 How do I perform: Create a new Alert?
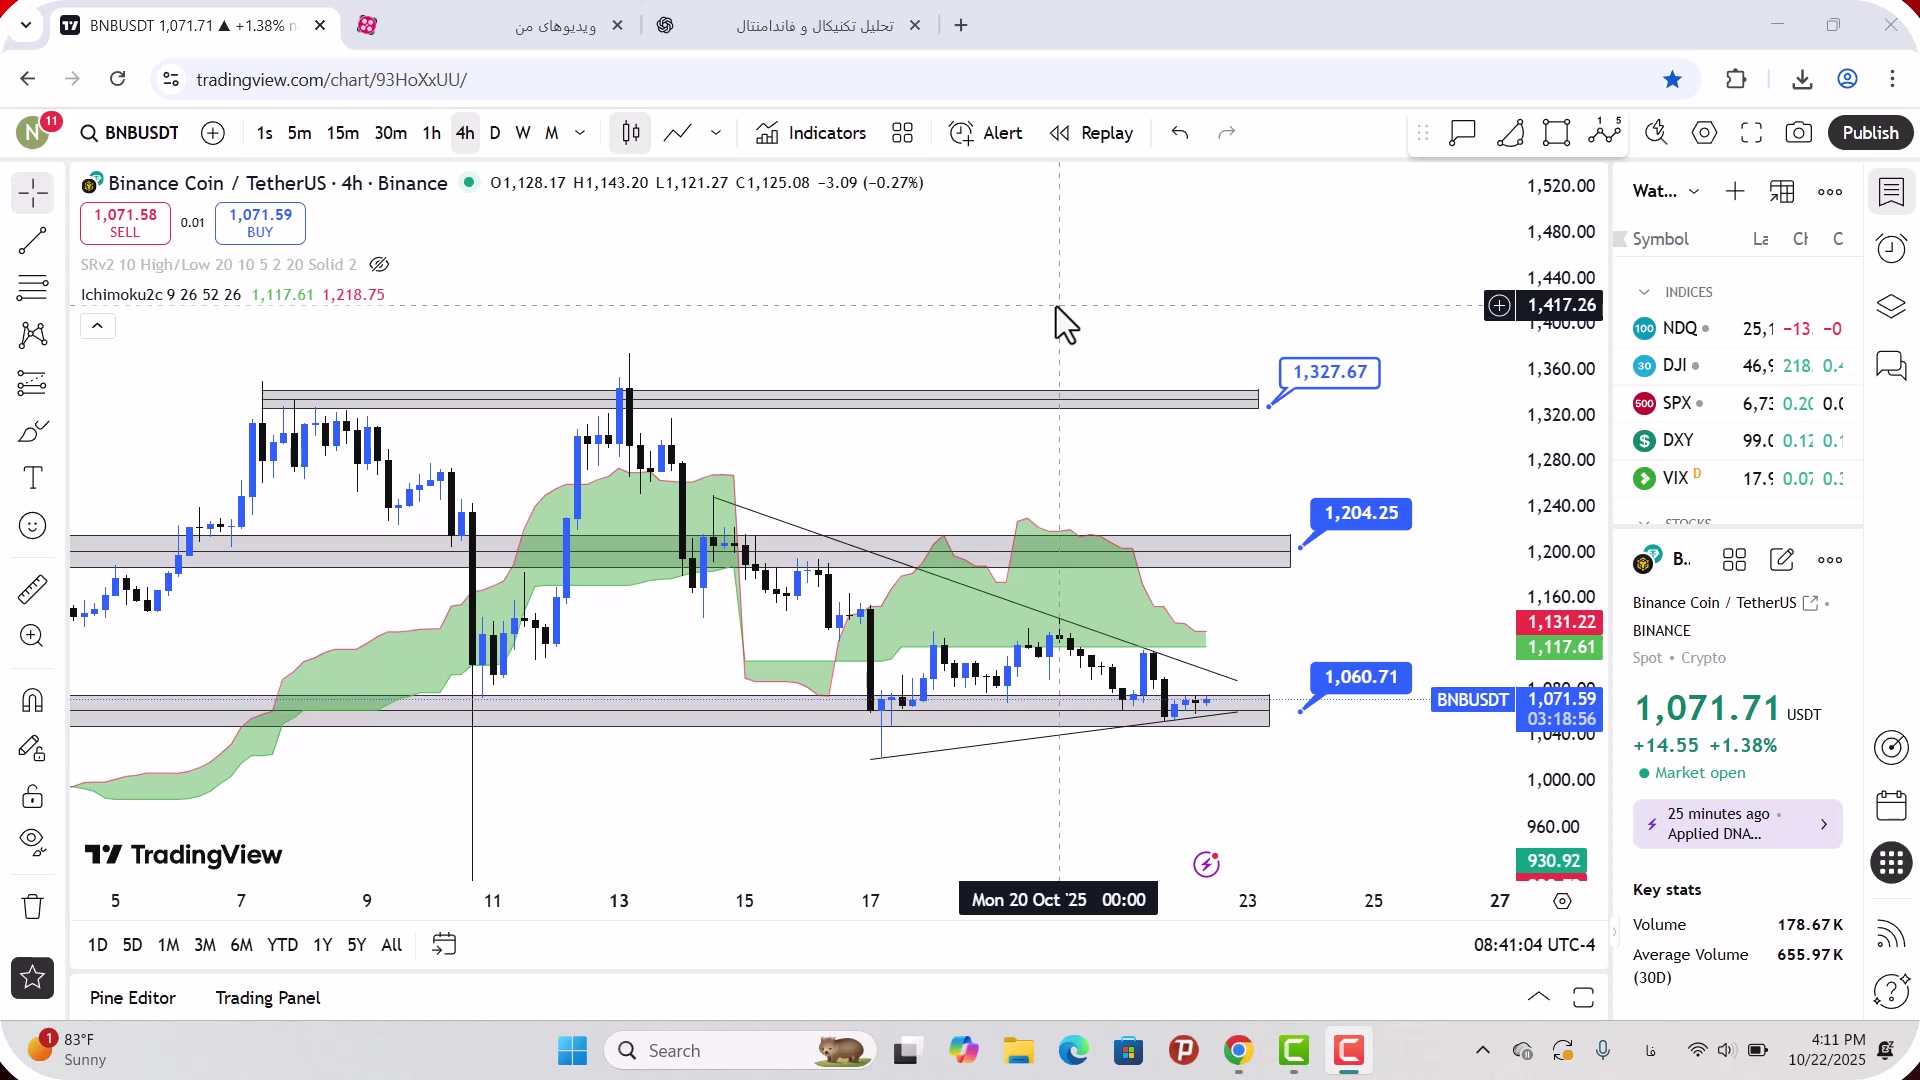(x=986, y=133)
